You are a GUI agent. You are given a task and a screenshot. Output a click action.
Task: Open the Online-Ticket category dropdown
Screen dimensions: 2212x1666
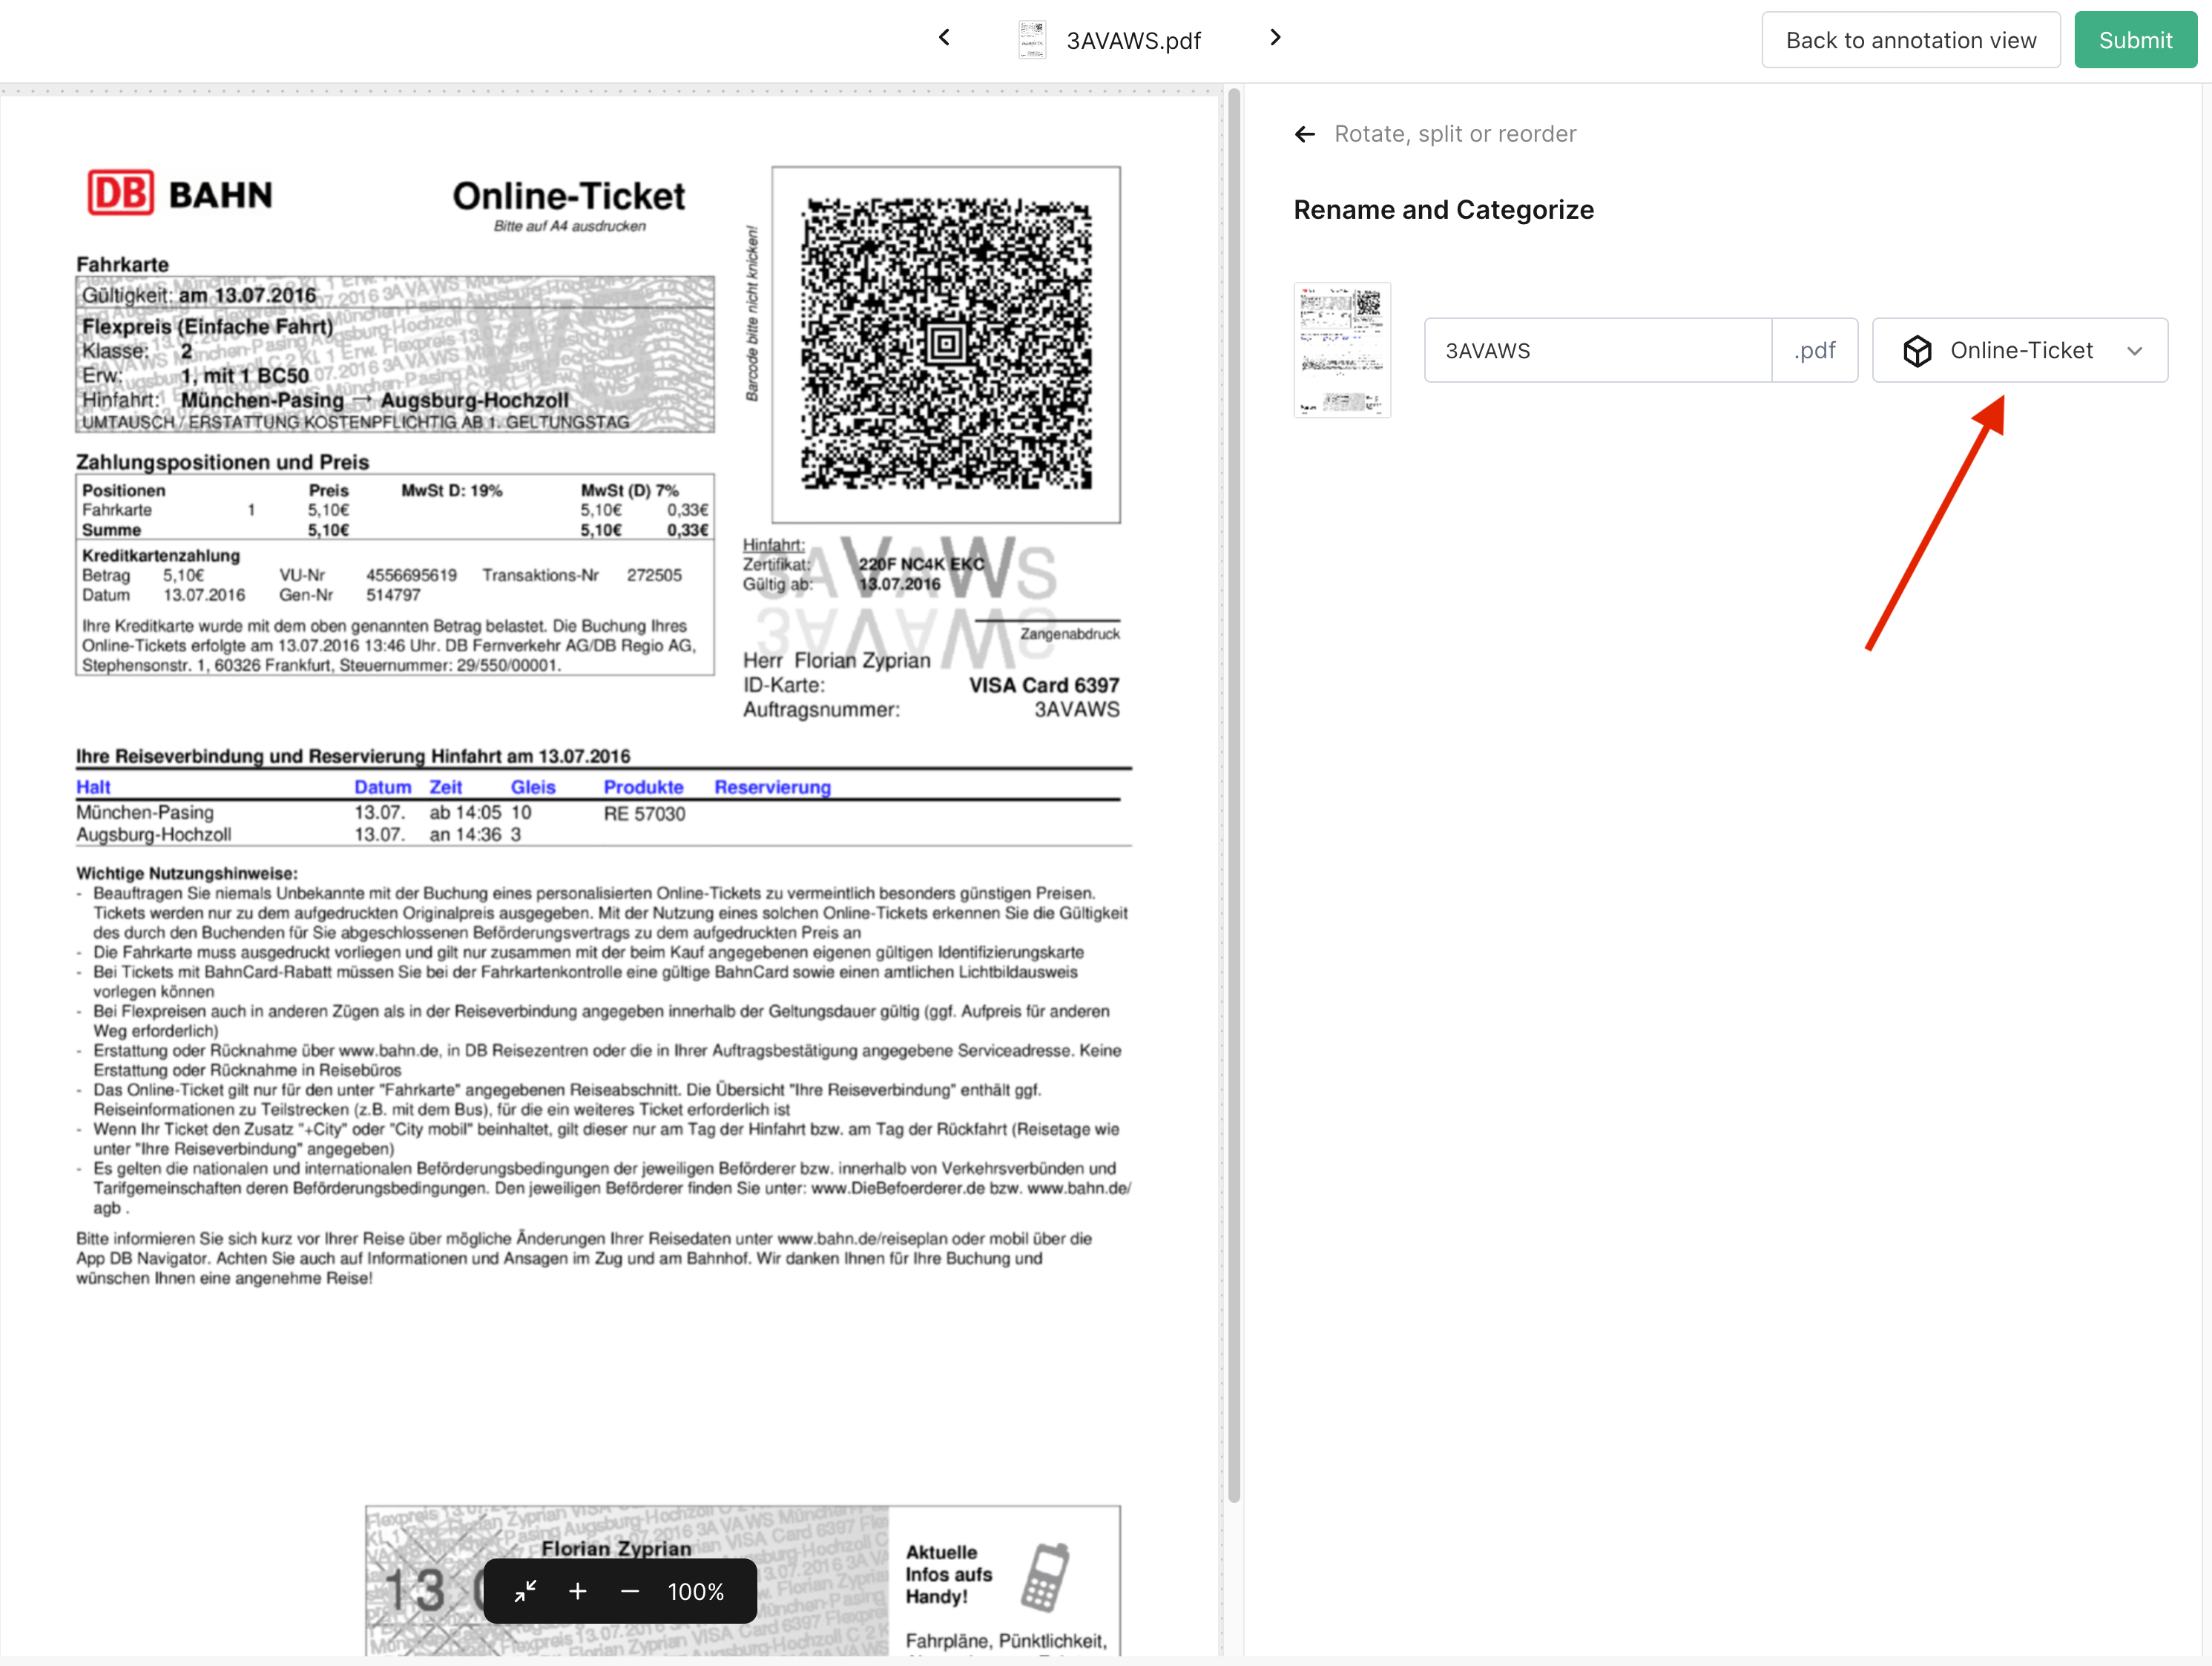[x=2020, y=351]
